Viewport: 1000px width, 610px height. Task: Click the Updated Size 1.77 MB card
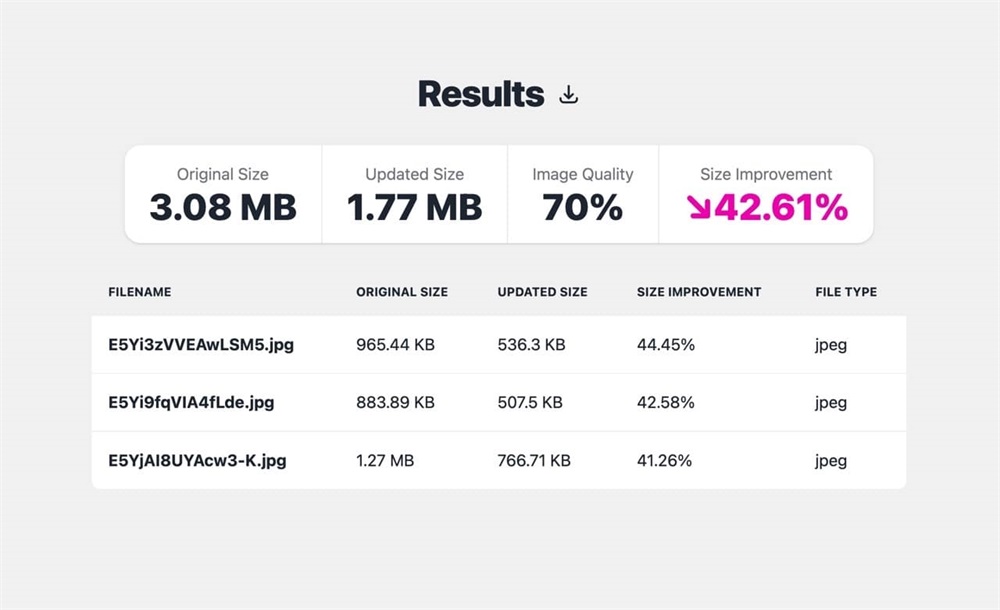(x=415, y=195)
